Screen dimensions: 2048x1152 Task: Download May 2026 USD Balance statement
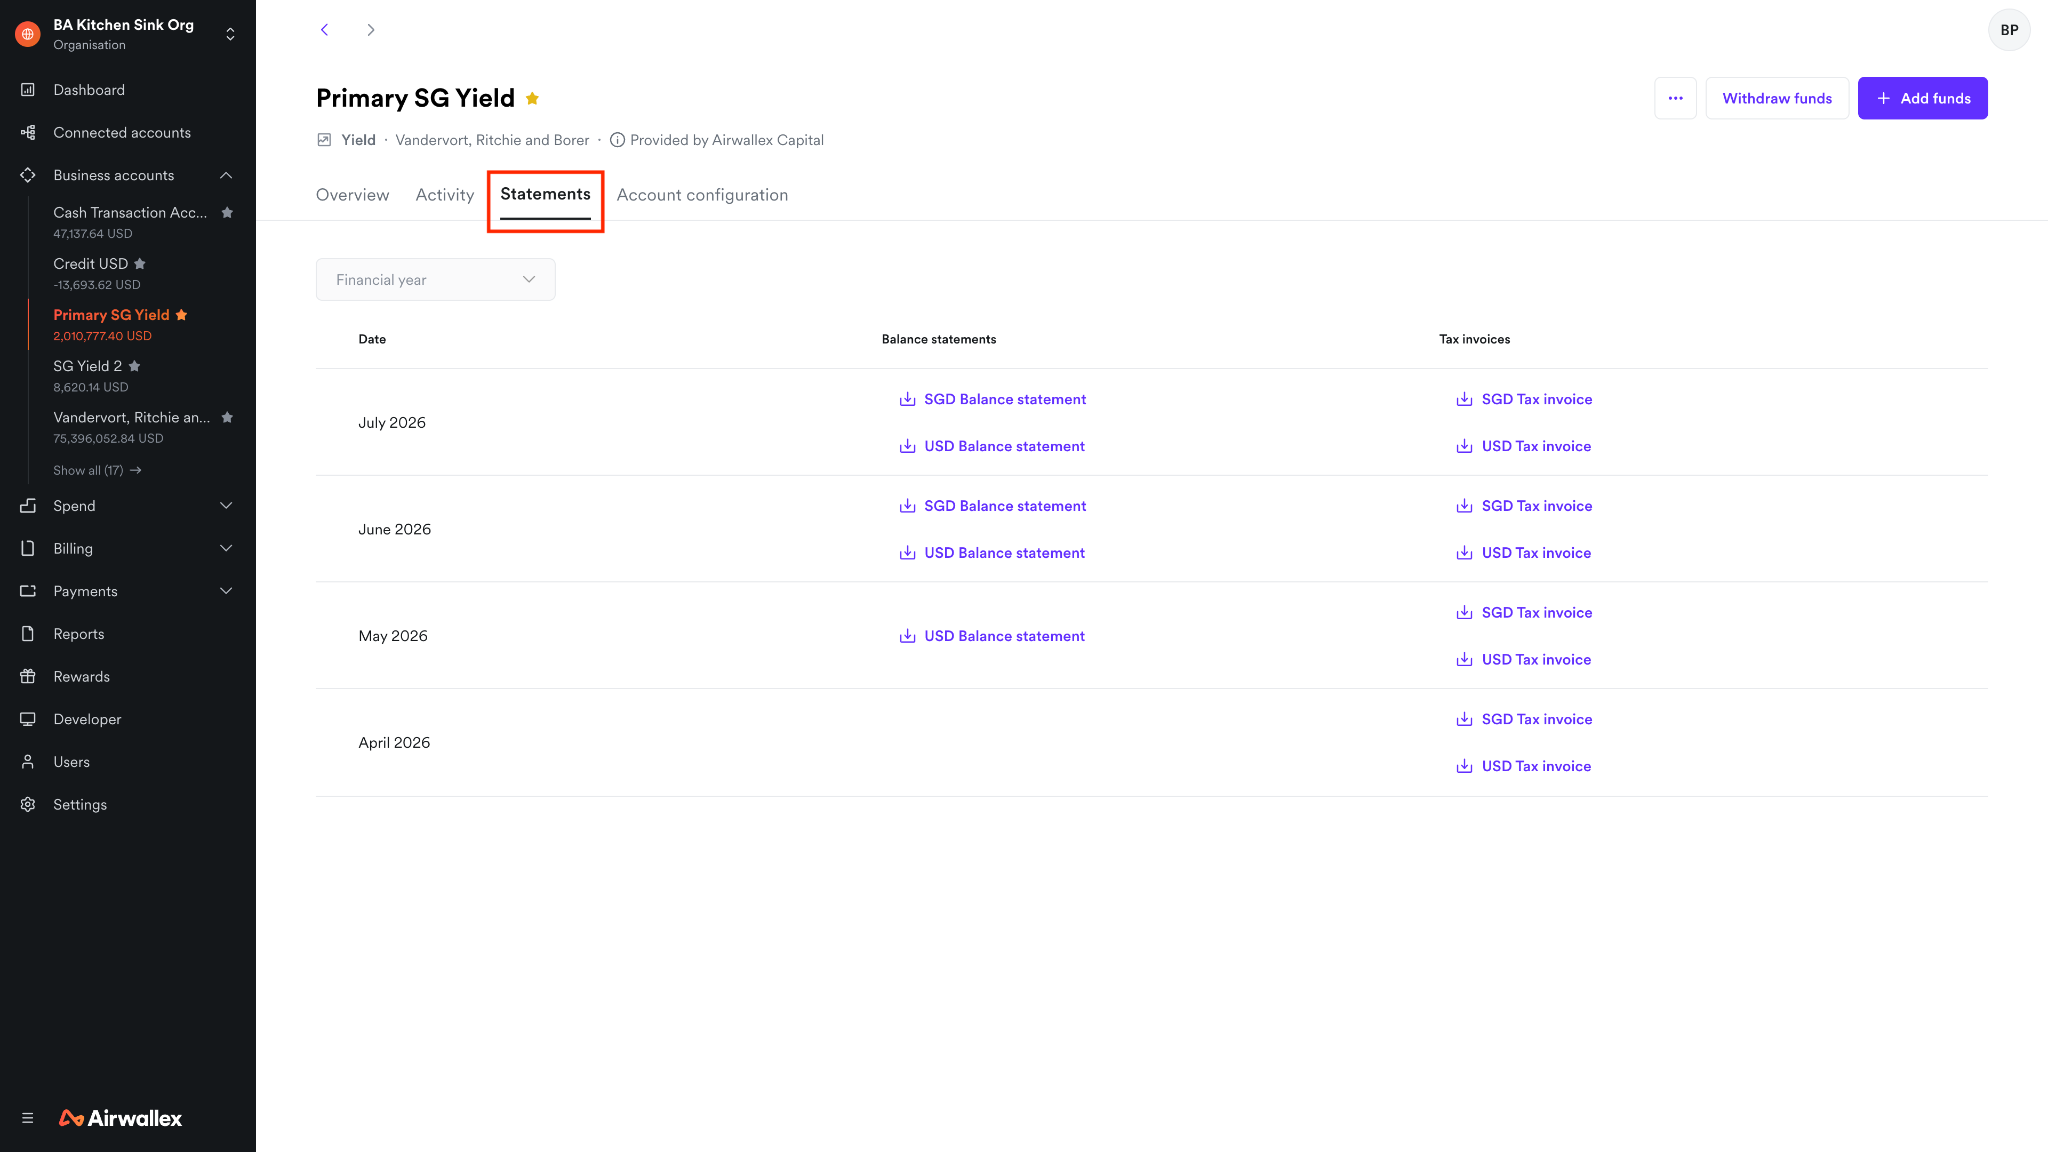coord(991,636)
